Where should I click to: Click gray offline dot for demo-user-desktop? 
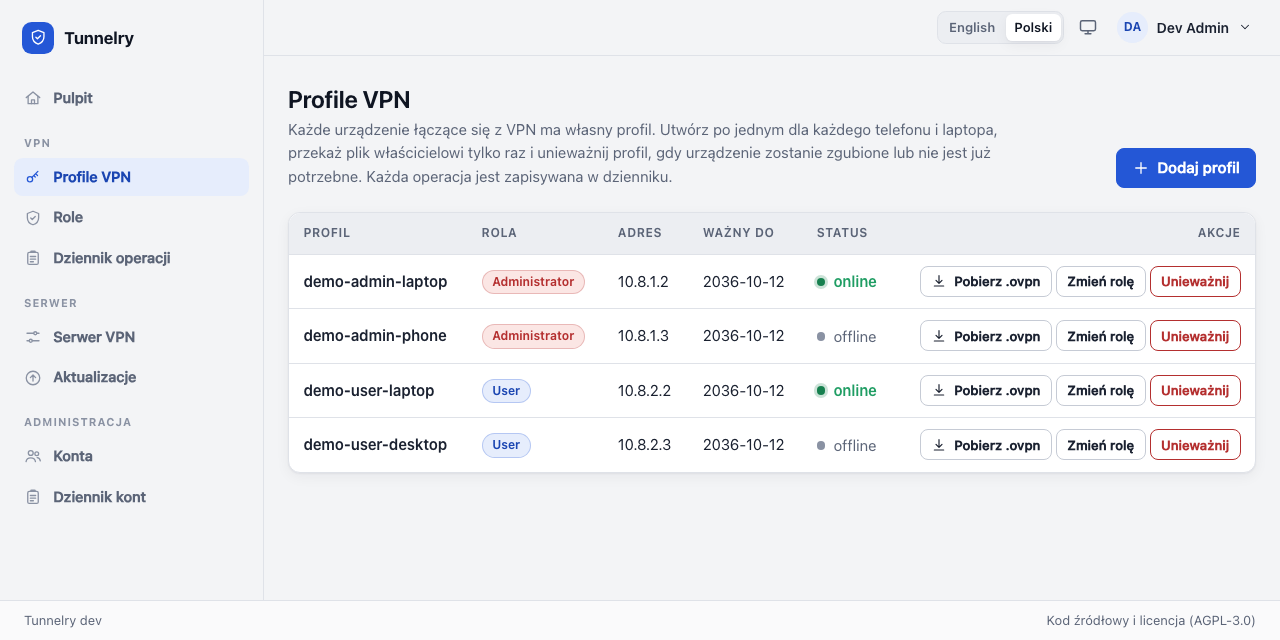(821, 446)
